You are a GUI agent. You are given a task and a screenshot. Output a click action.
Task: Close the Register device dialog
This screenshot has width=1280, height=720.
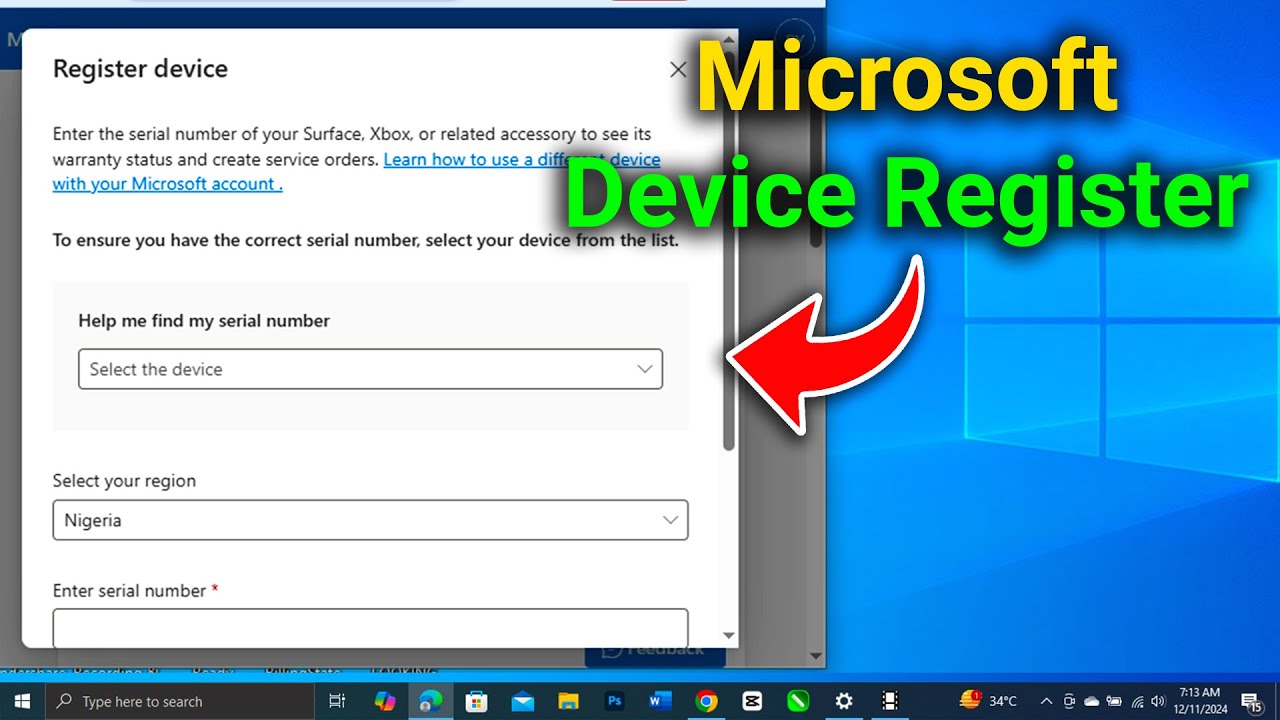pos(678,70)
